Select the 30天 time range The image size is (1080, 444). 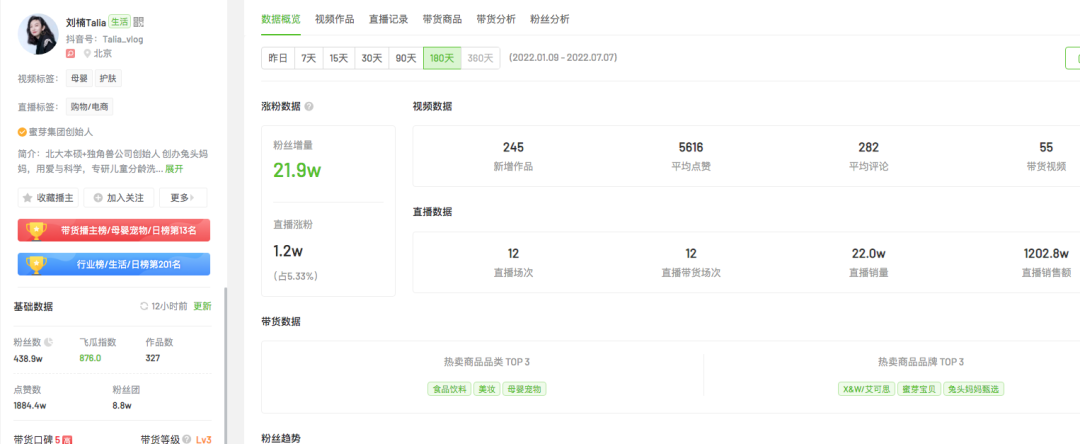tap(372, 58)
